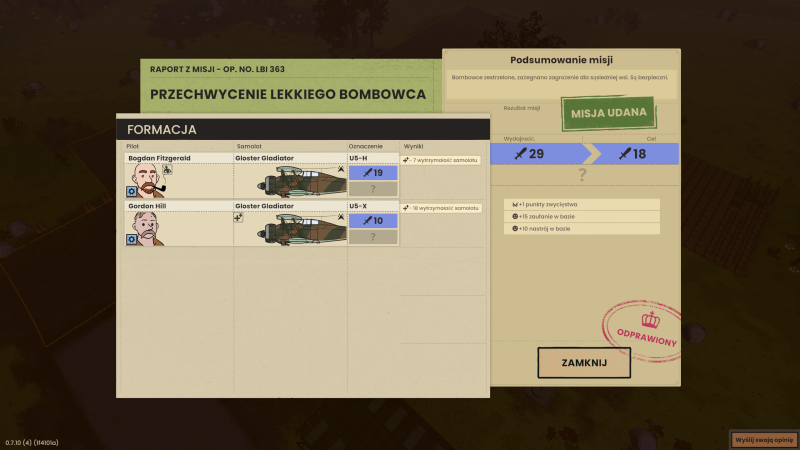Click the Cel 18 target score
The width and height of the screenshot is (800, 450).
[632, 154]
